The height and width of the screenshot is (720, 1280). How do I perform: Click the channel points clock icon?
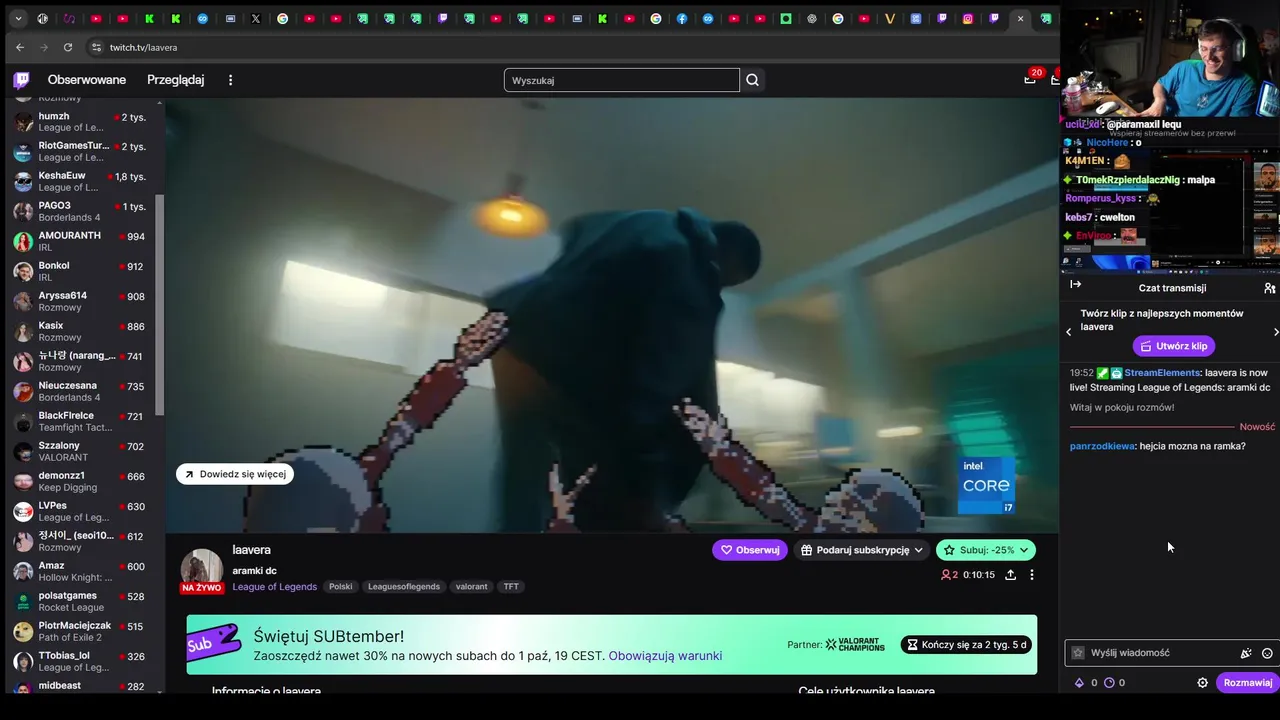click(x=1109, y=683)
